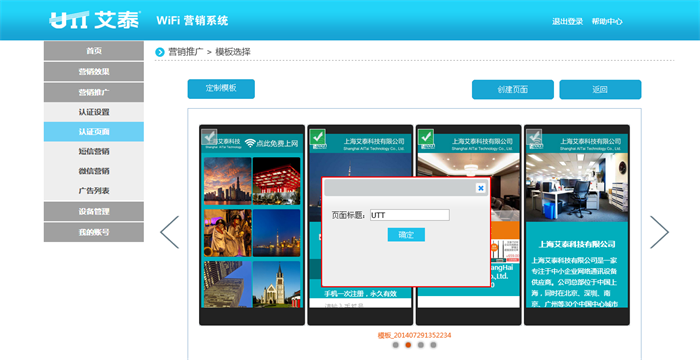Jump to the first carousel page dot
700x360 pixels.
pyautogui.click(x=396, y=345)
